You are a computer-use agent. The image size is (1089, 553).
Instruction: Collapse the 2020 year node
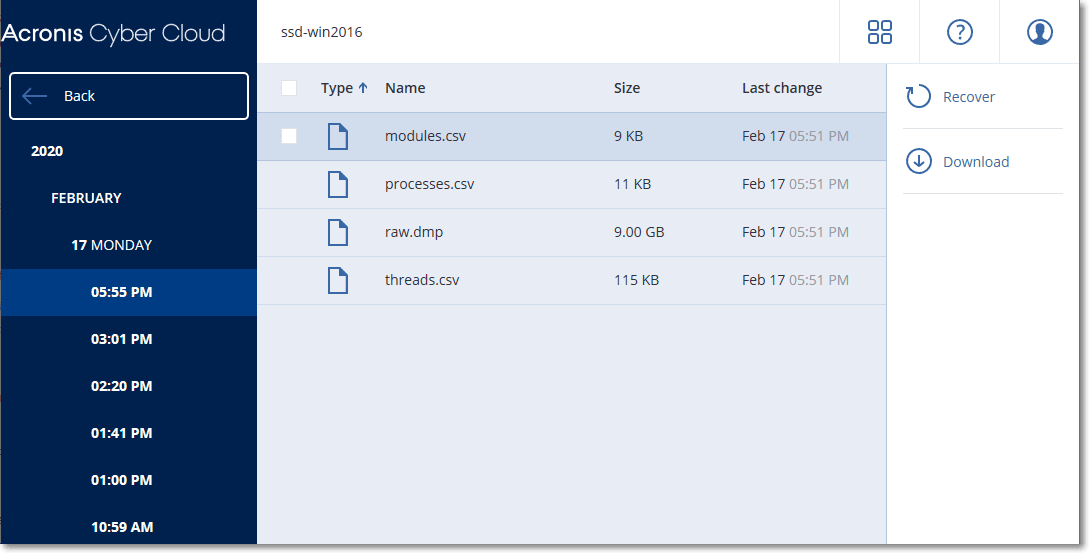(47, 151)
